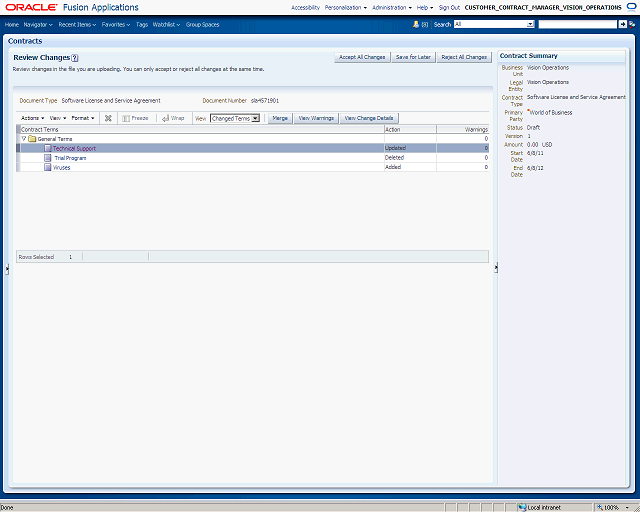Click the View Warnings button

tap(316, 118)
